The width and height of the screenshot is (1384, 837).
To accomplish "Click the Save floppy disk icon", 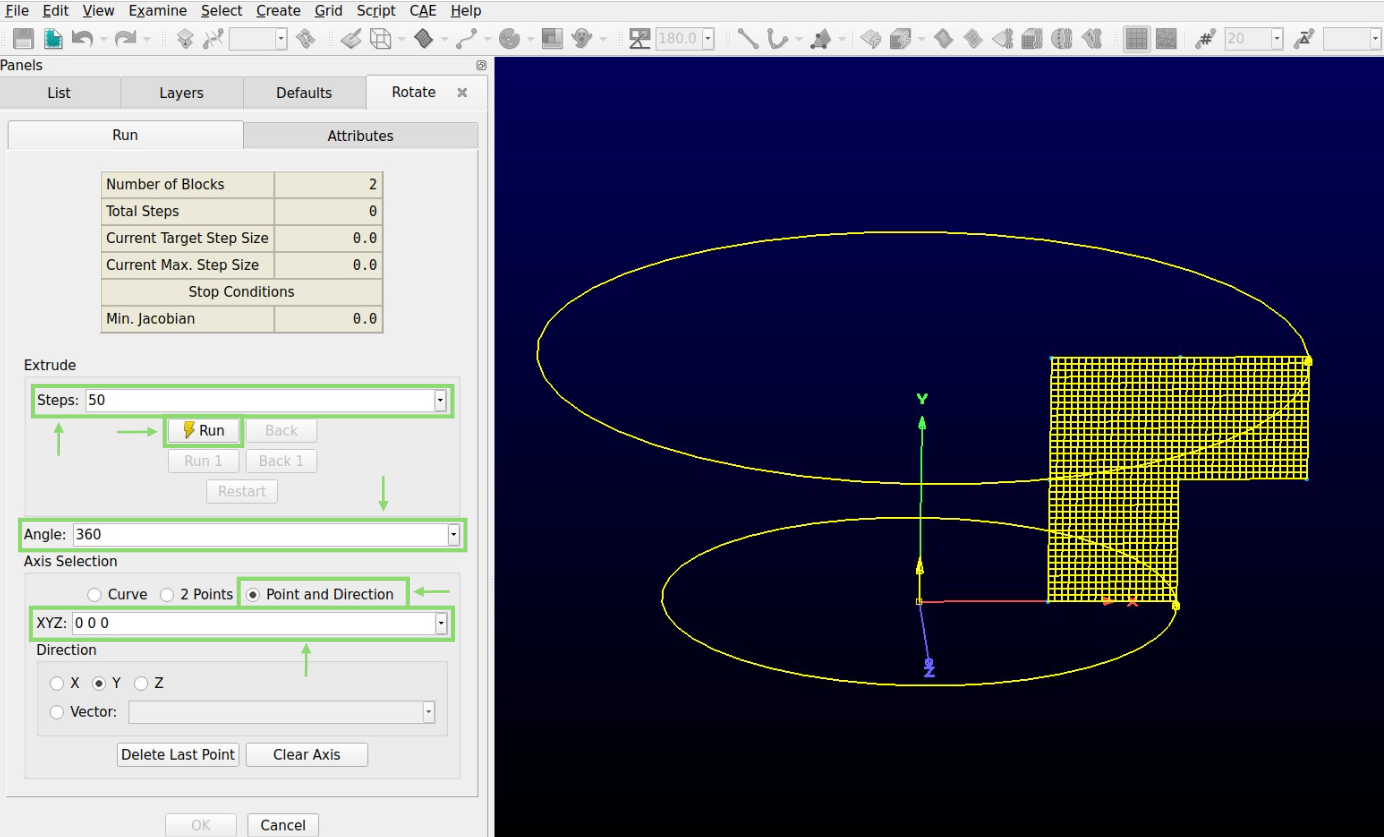I will (x=23, y=39).
